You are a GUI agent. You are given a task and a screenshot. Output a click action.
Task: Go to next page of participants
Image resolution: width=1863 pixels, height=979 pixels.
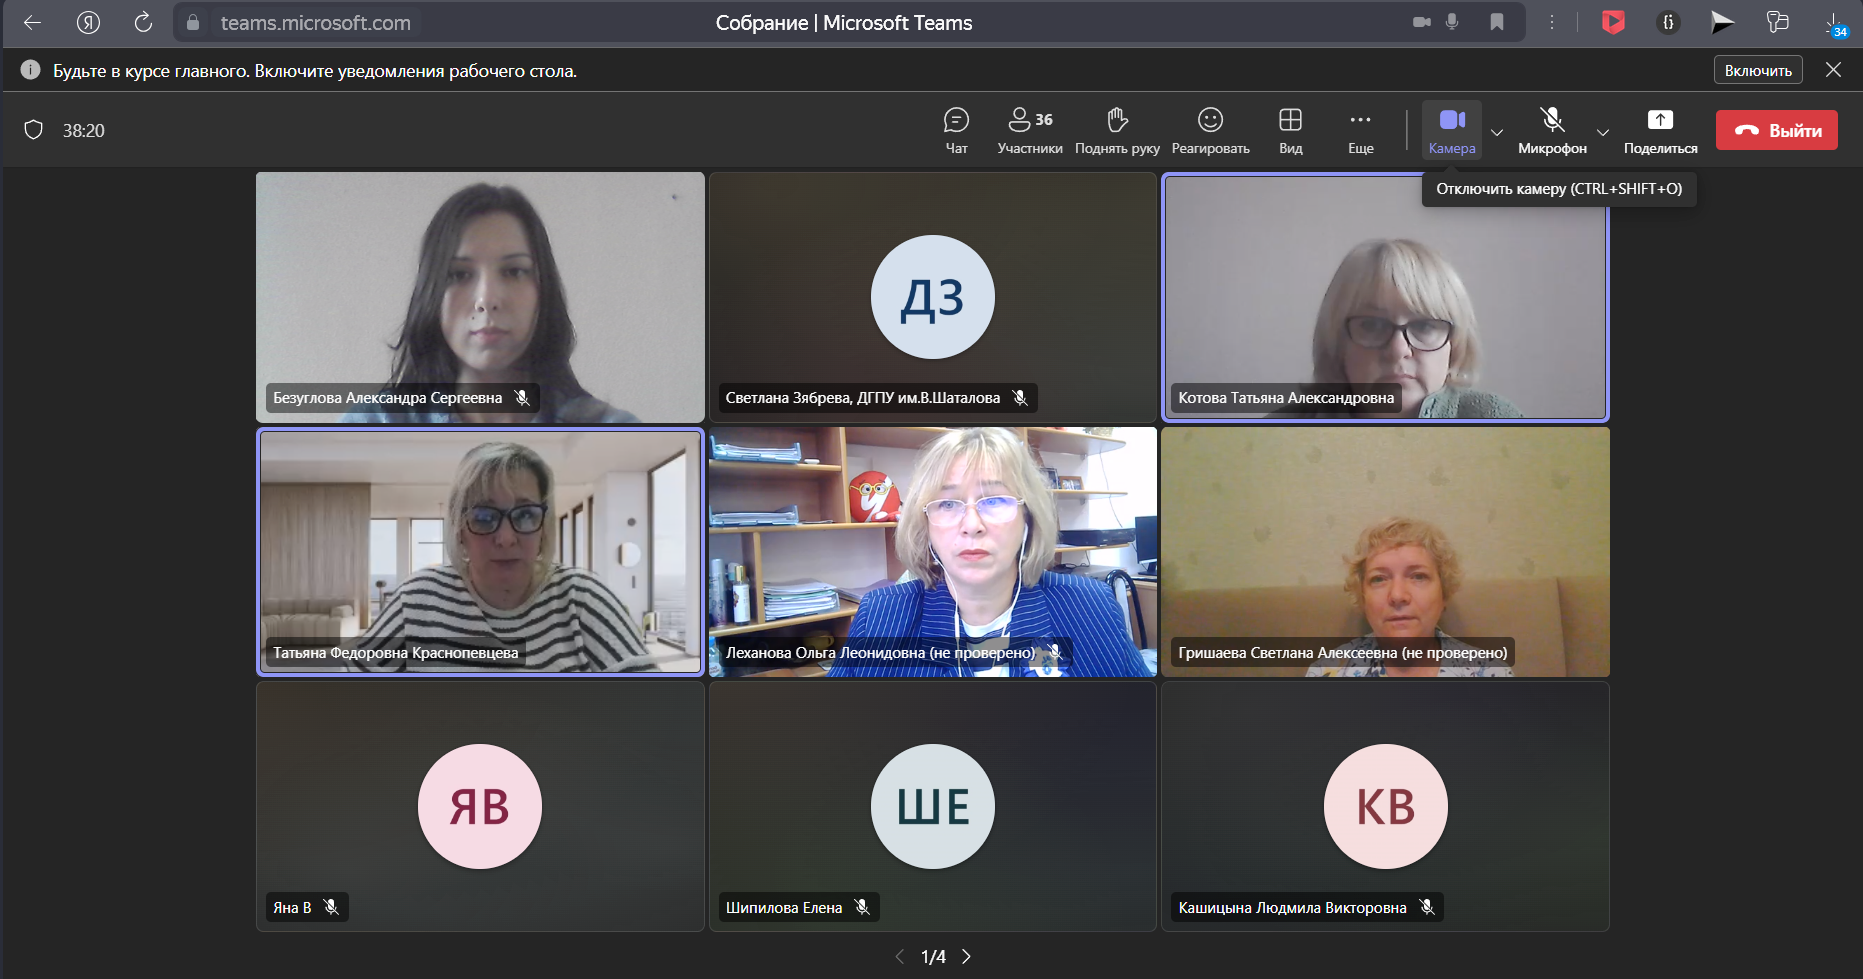pyautogui.click(x=966, y=957)
